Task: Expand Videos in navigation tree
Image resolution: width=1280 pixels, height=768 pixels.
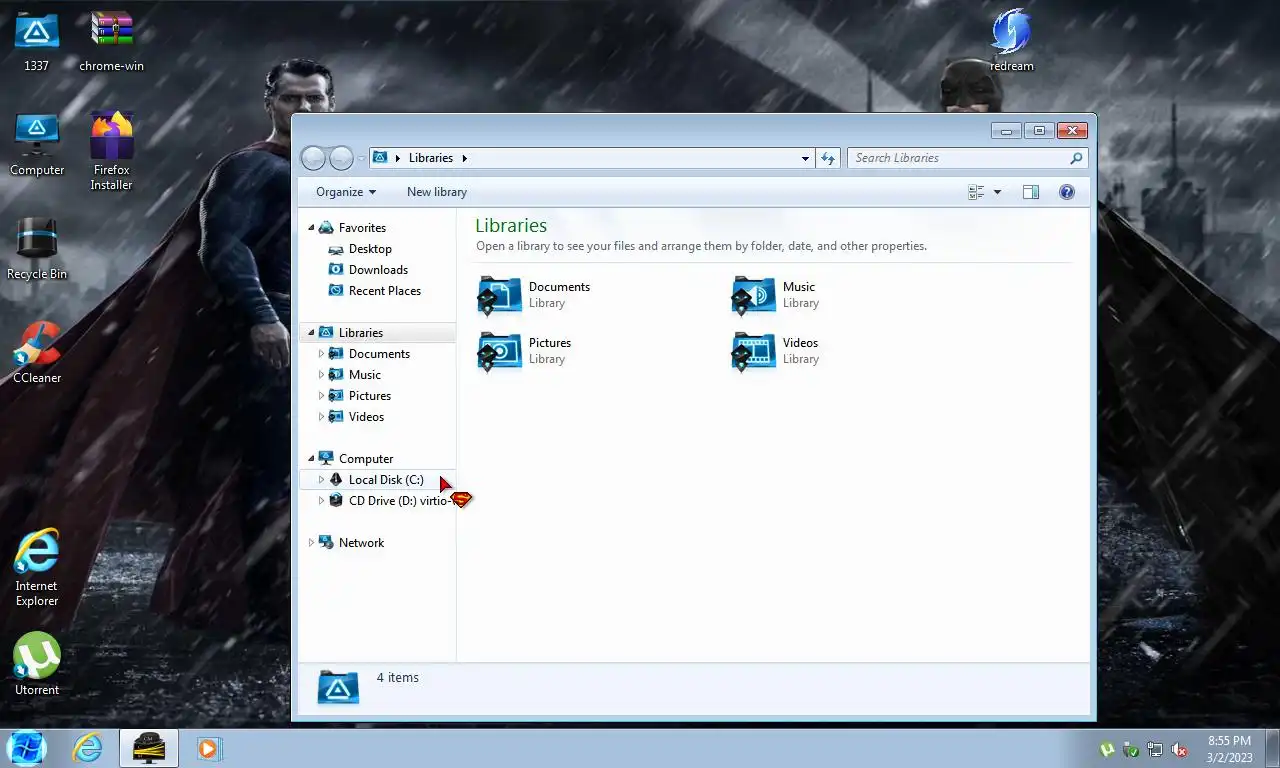Action: point(321,417)
